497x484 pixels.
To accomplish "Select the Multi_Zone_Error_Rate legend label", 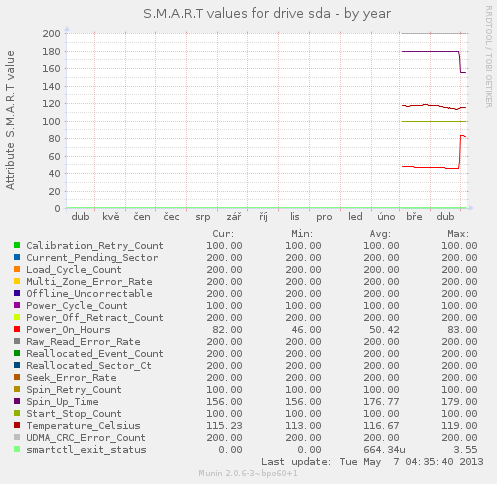I will point(89,282).
